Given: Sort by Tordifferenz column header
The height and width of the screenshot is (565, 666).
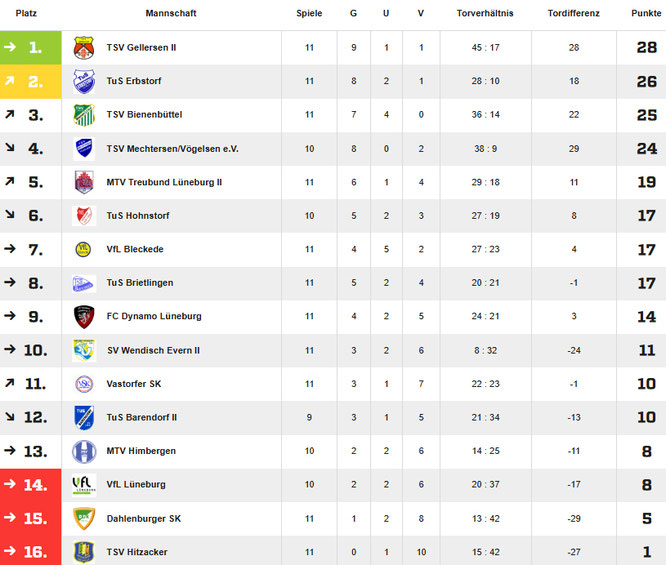Looking at the screenshot, I should pos(574,14).
